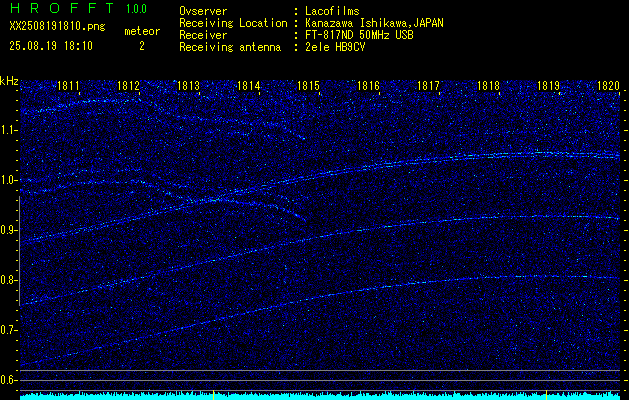
Task: Click the meteor label
Action: click(x=142, y=31)
